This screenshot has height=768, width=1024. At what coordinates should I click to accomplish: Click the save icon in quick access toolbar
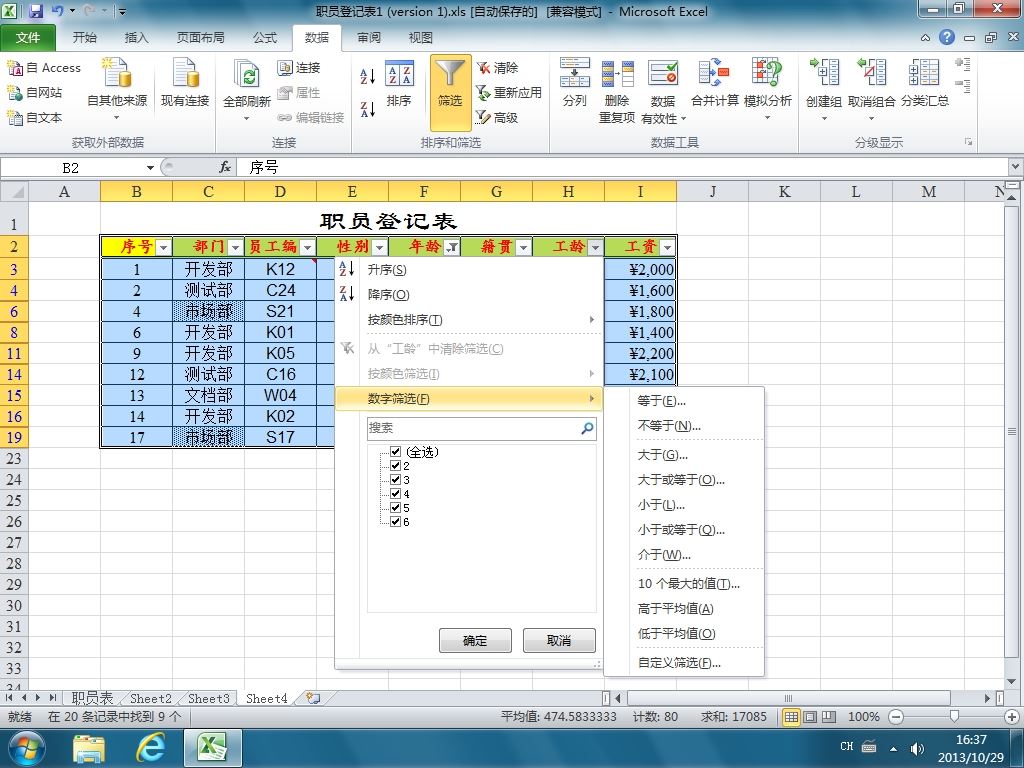click(x=35, y=11)
